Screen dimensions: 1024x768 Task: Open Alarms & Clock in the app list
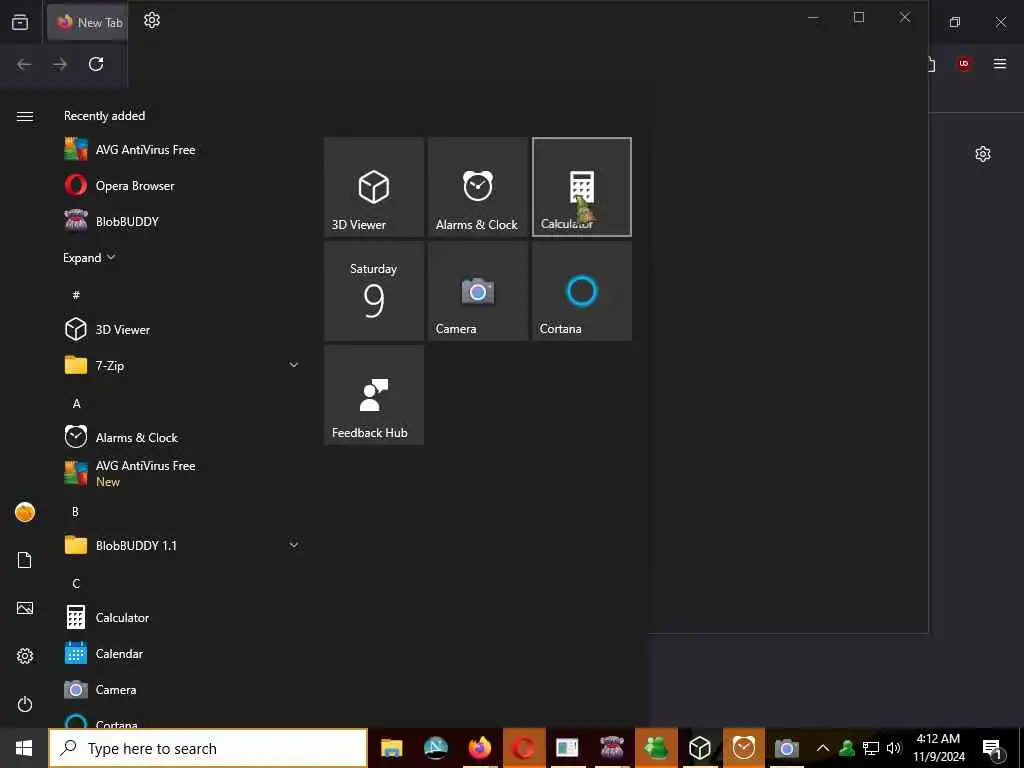pos(182,438)
